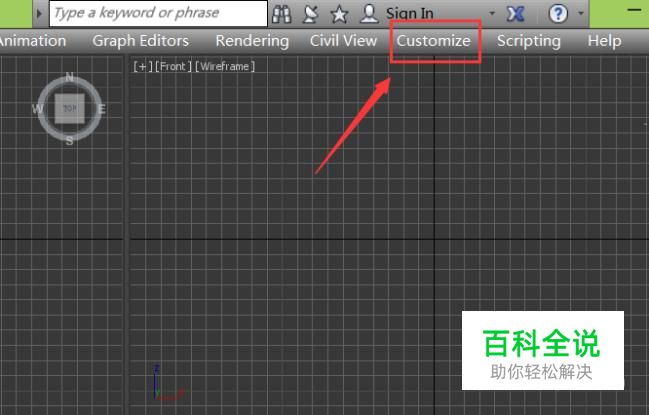Click the Sign In link
This screenshot has width=649, height=415.
click(410, 13)
